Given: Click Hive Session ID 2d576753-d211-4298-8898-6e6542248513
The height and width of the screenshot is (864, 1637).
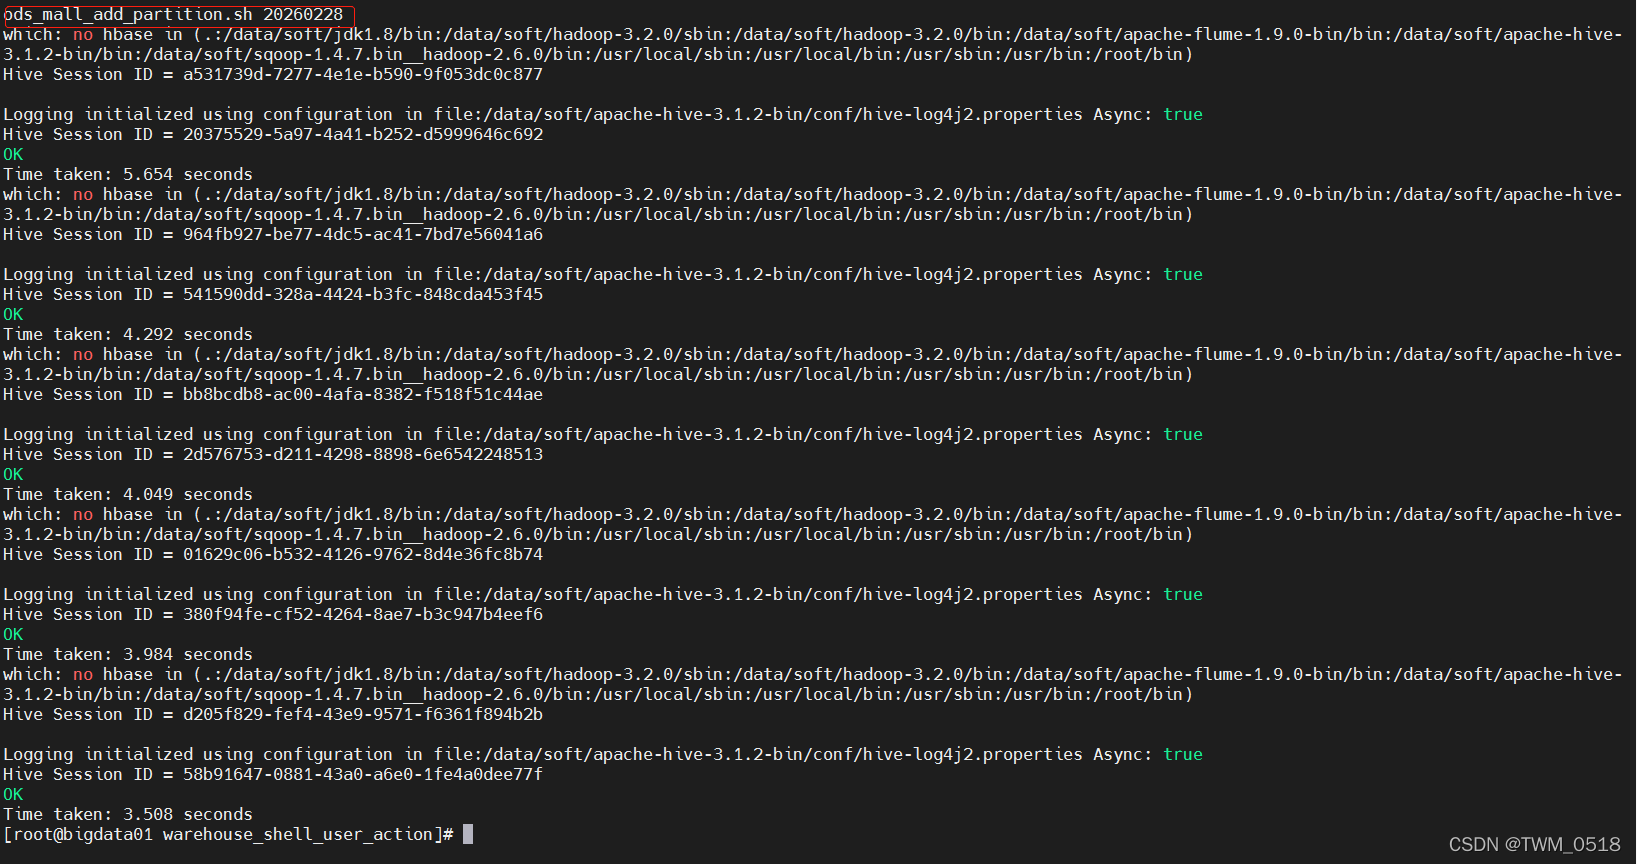Looking at the screenshot, I should [273, 455].
